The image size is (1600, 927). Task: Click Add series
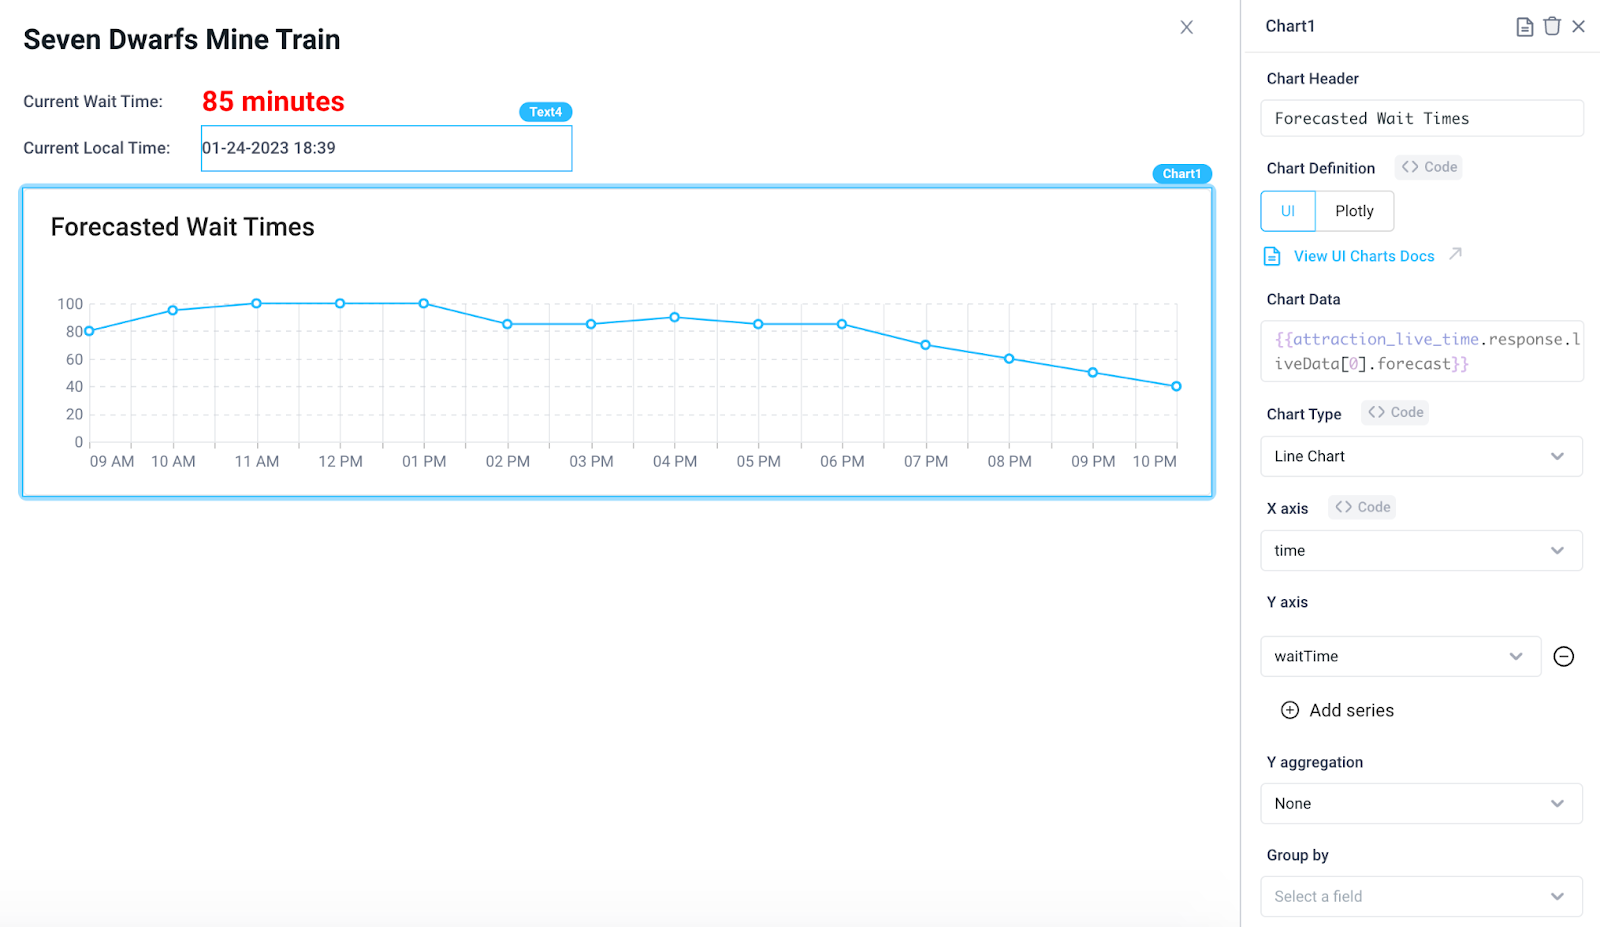click(x=1350, y=710)
